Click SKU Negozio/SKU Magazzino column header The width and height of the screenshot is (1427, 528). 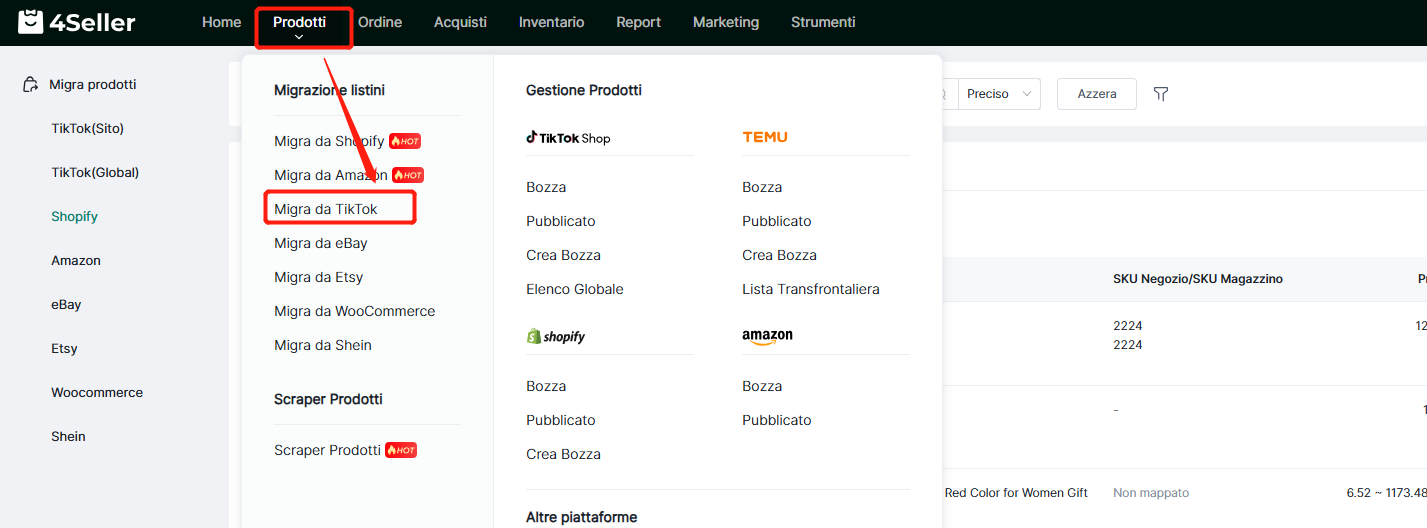[x=1197, y=279]
